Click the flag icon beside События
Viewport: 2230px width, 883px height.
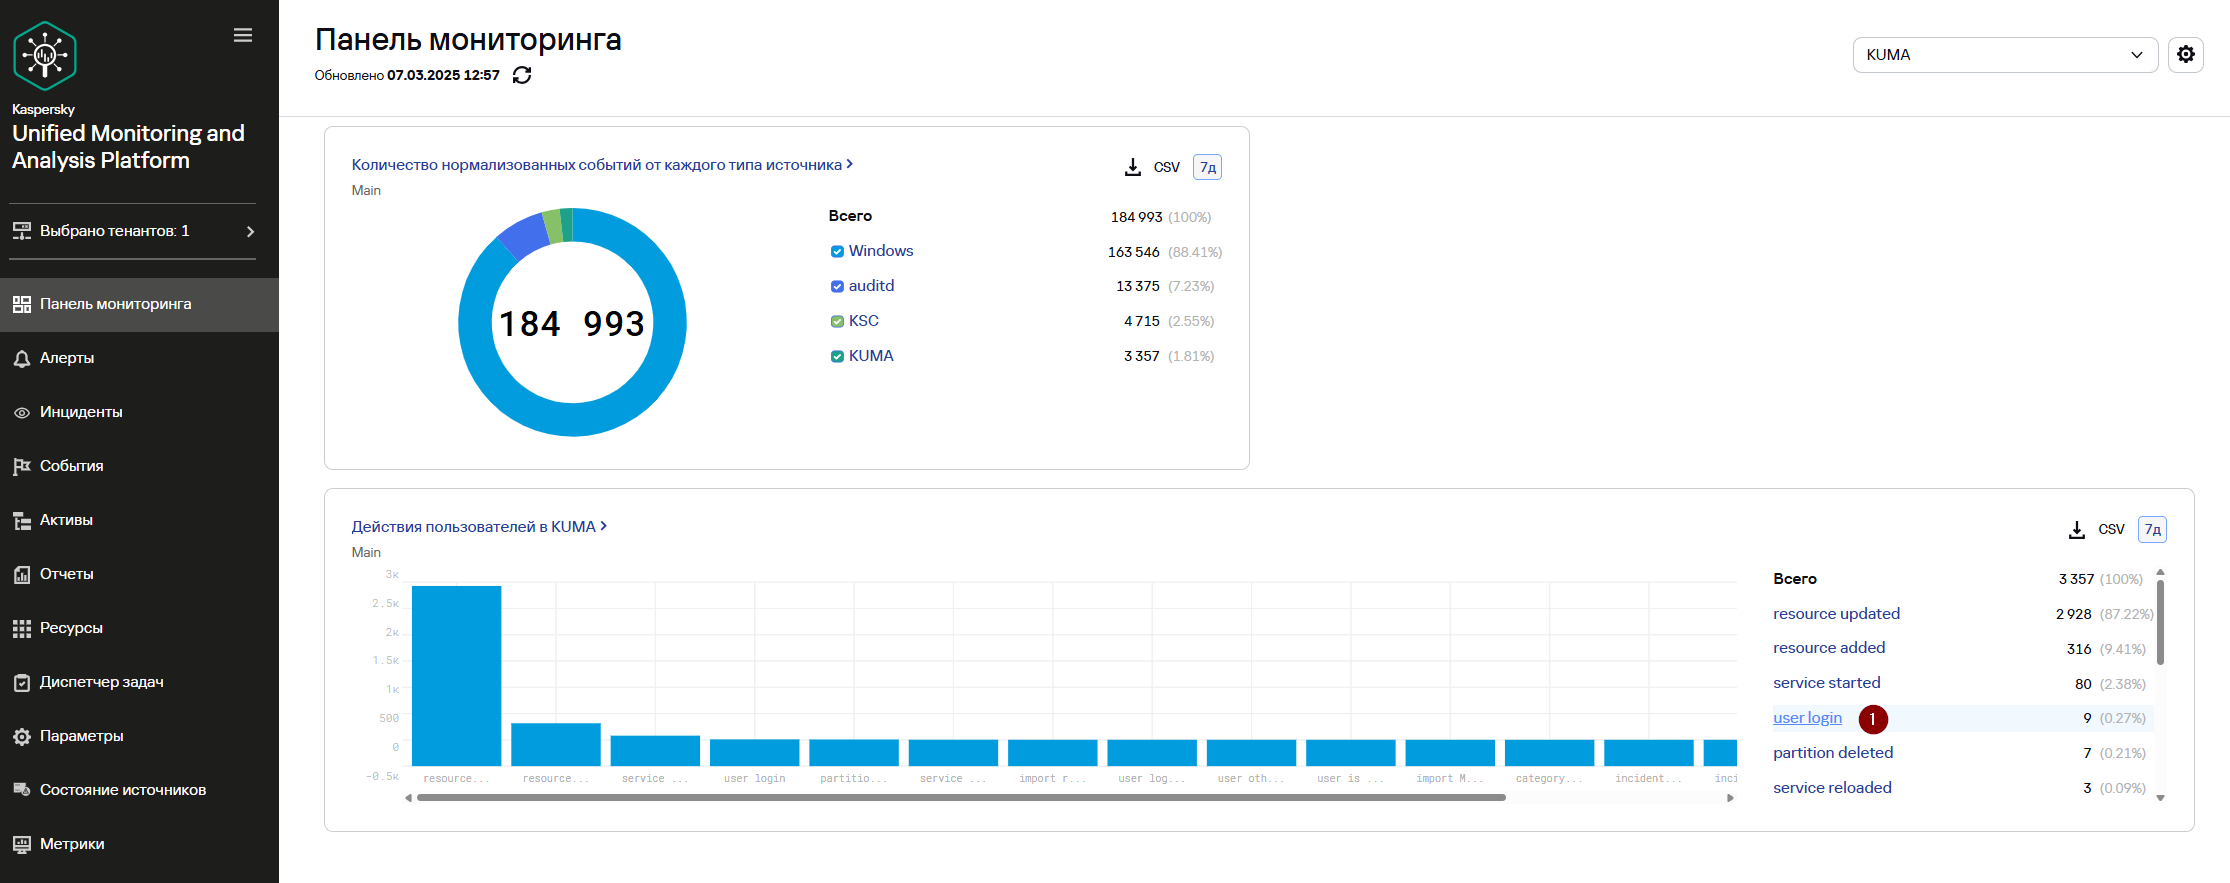22,466
